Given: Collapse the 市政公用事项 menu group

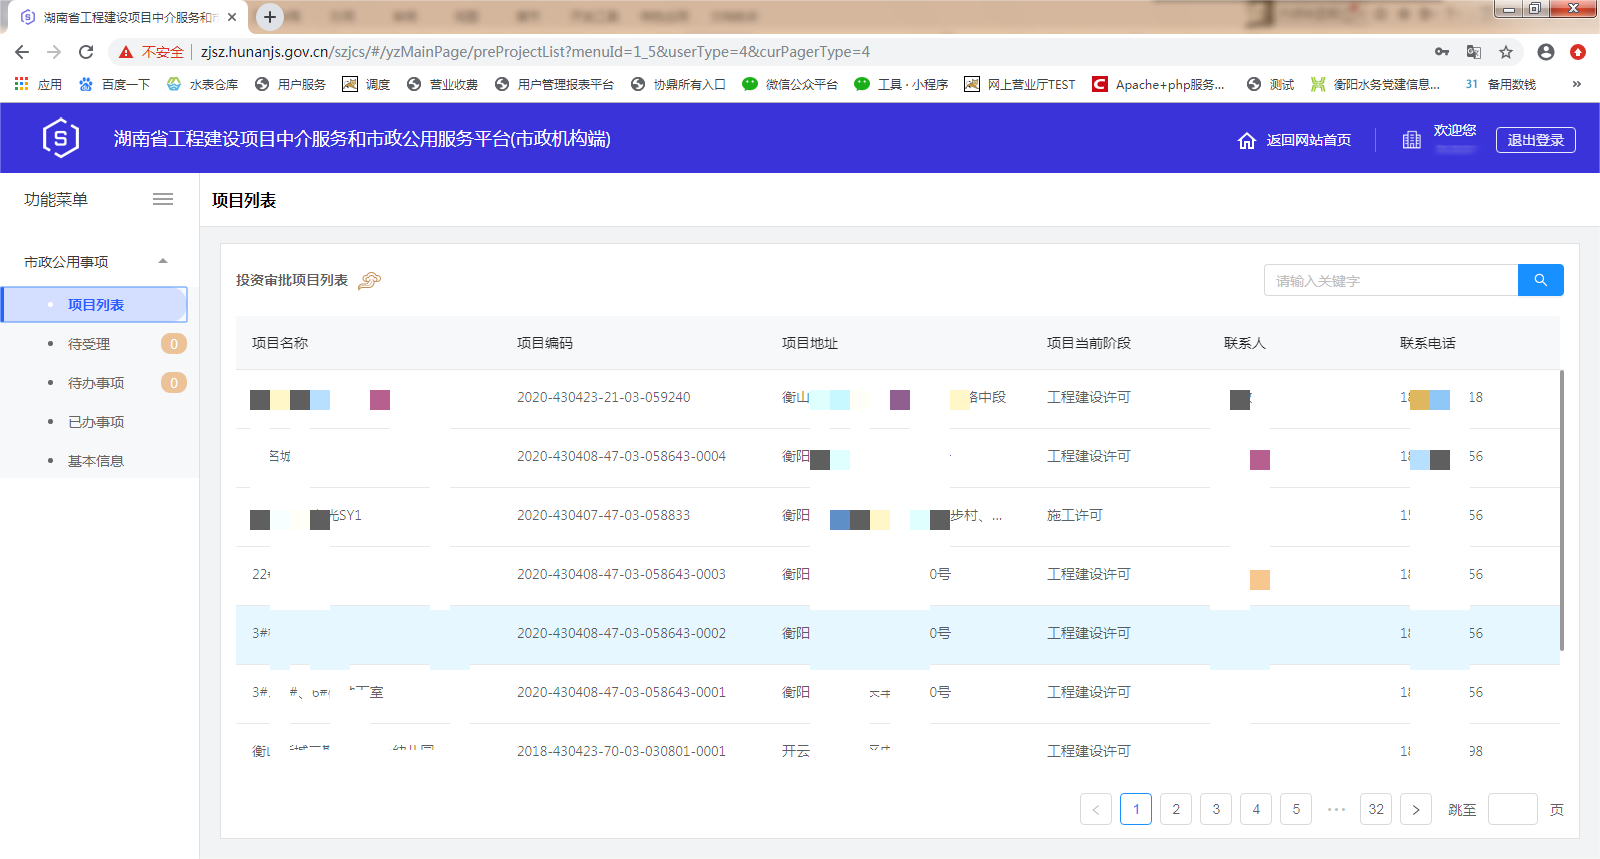Looking at the screenshot, I should coord(163,262).
